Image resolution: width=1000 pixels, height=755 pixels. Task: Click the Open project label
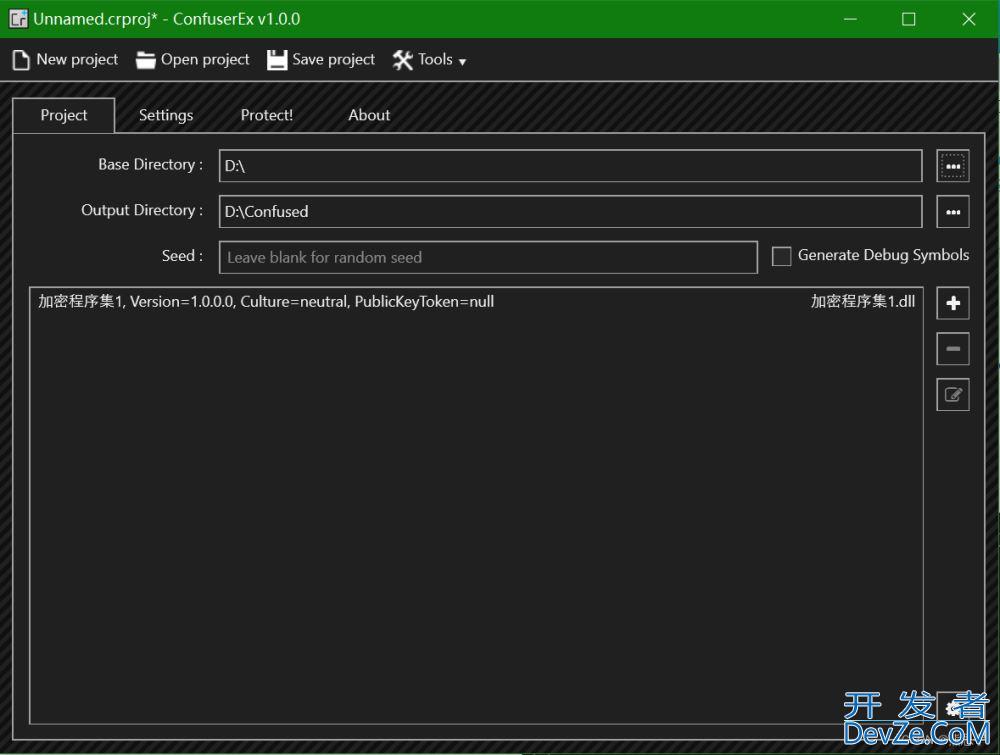pyautogui.click(x=205, y=59)
